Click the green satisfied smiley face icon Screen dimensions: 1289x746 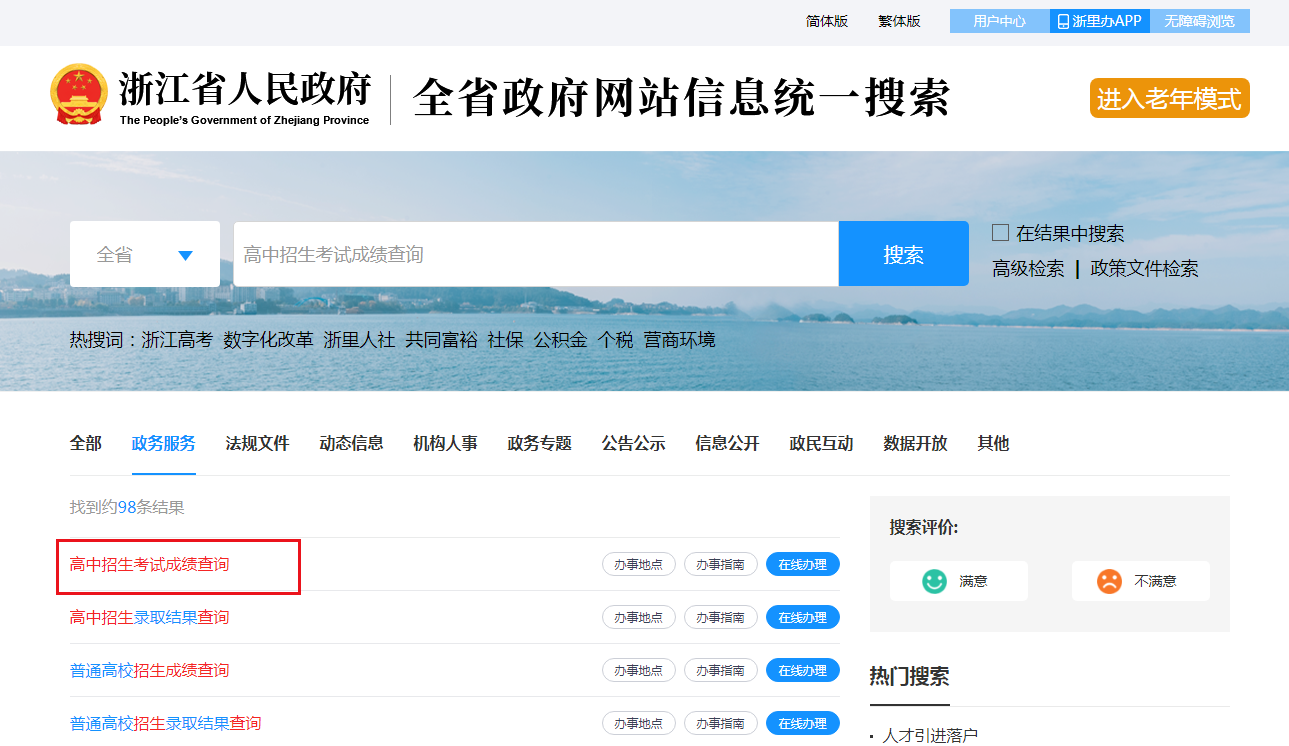934,581
